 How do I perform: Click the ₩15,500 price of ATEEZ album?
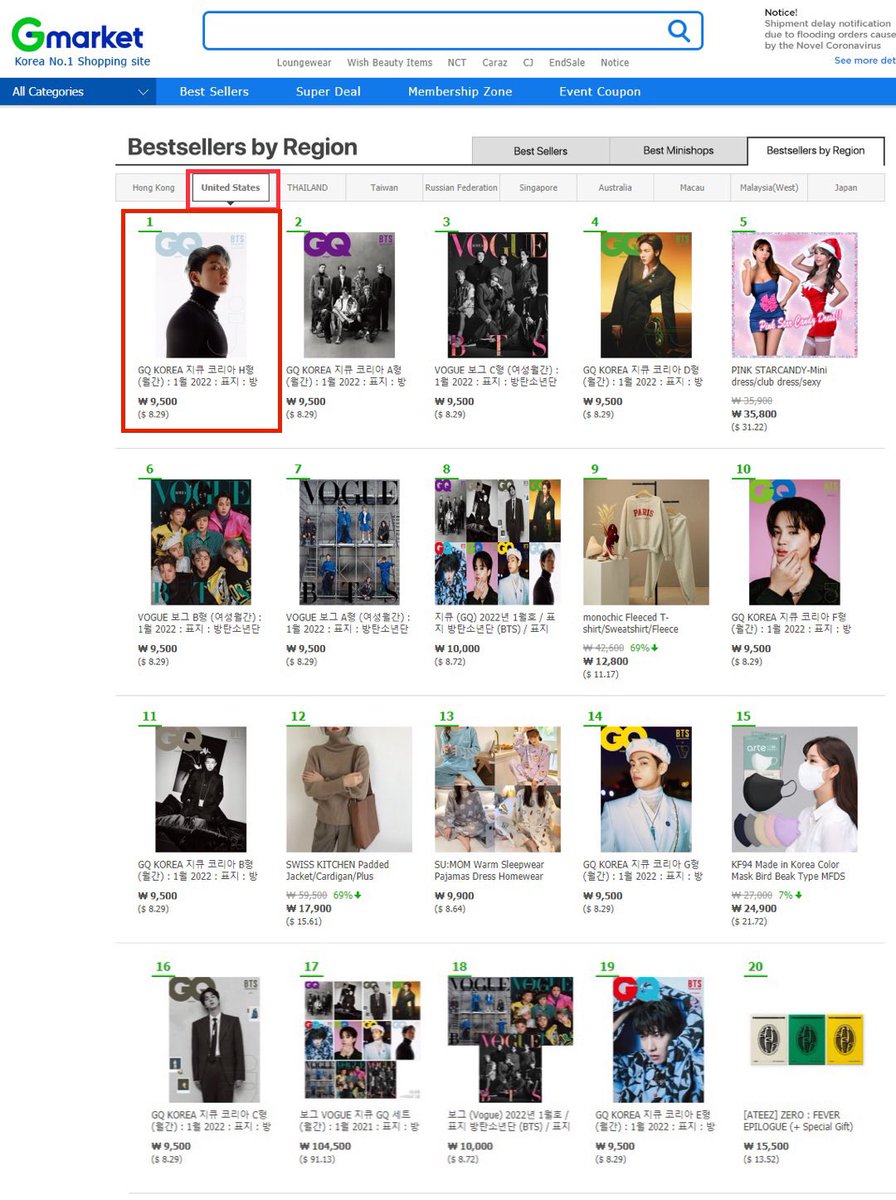coord(766,1146)
